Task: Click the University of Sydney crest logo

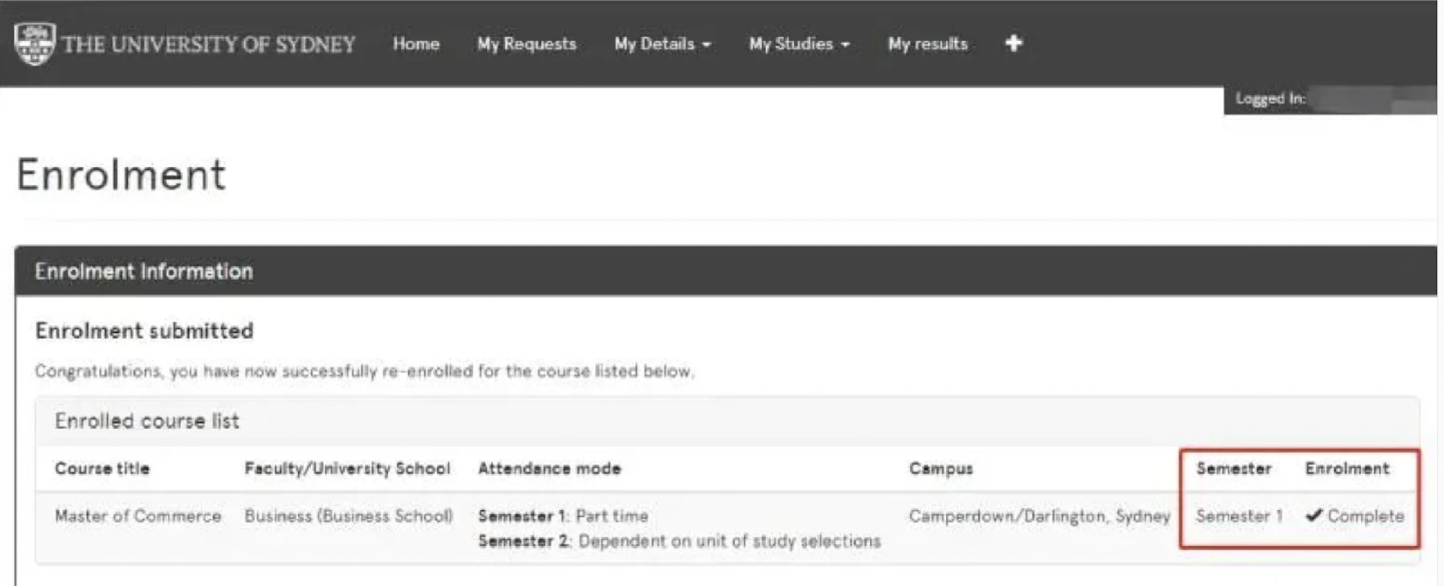Action: [x=34, y=44]
